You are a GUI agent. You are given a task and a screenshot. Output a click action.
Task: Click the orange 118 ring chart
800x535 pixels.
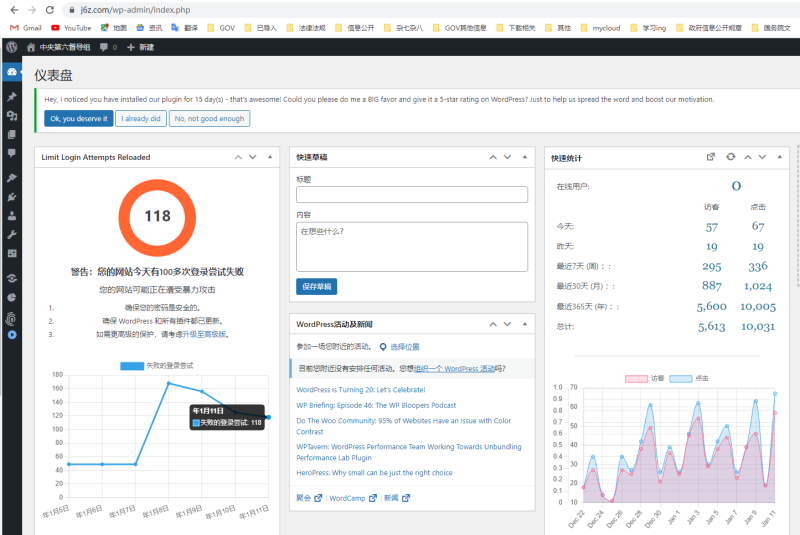pos(157,217)
